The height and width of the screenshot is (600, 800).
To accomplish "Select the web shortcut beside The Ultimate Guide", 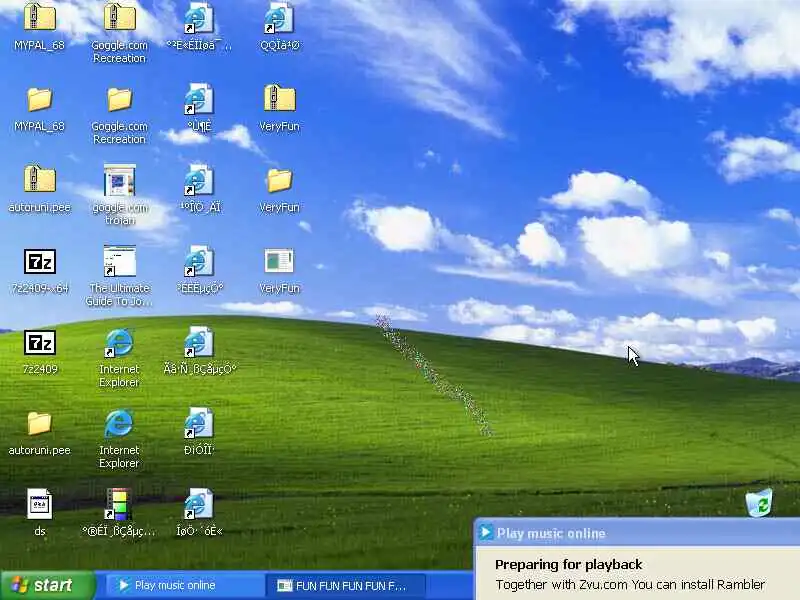I will 198,261.
